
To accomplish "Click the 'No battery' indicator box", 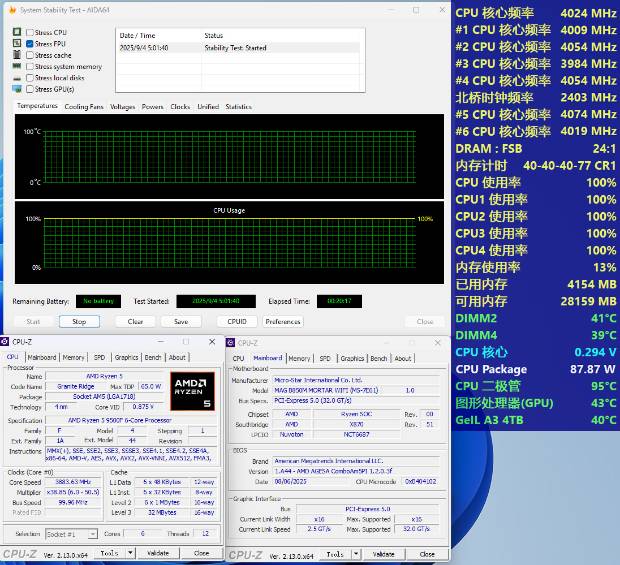I will [x=98, y=301].
